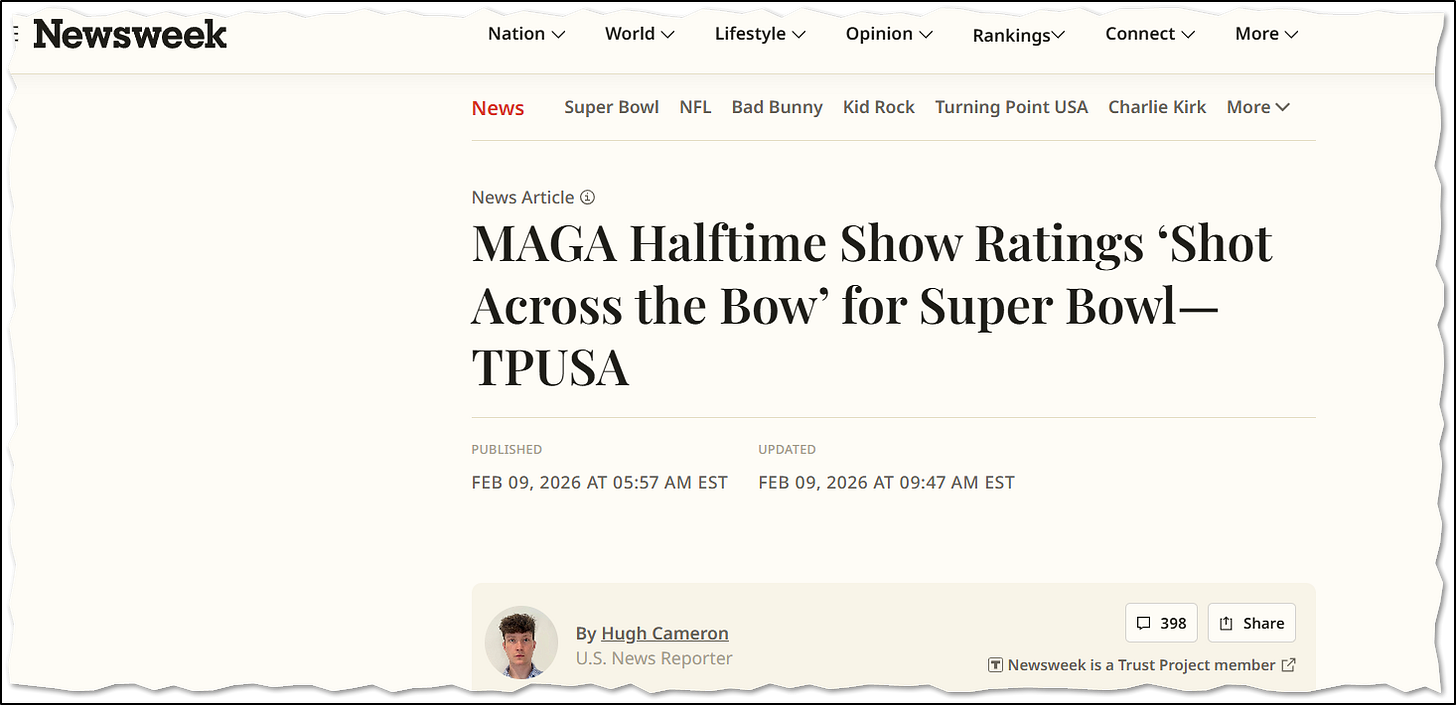1456x705 pixels.
Task: Open the Kid Rock topic
Action: click(879, 107)
